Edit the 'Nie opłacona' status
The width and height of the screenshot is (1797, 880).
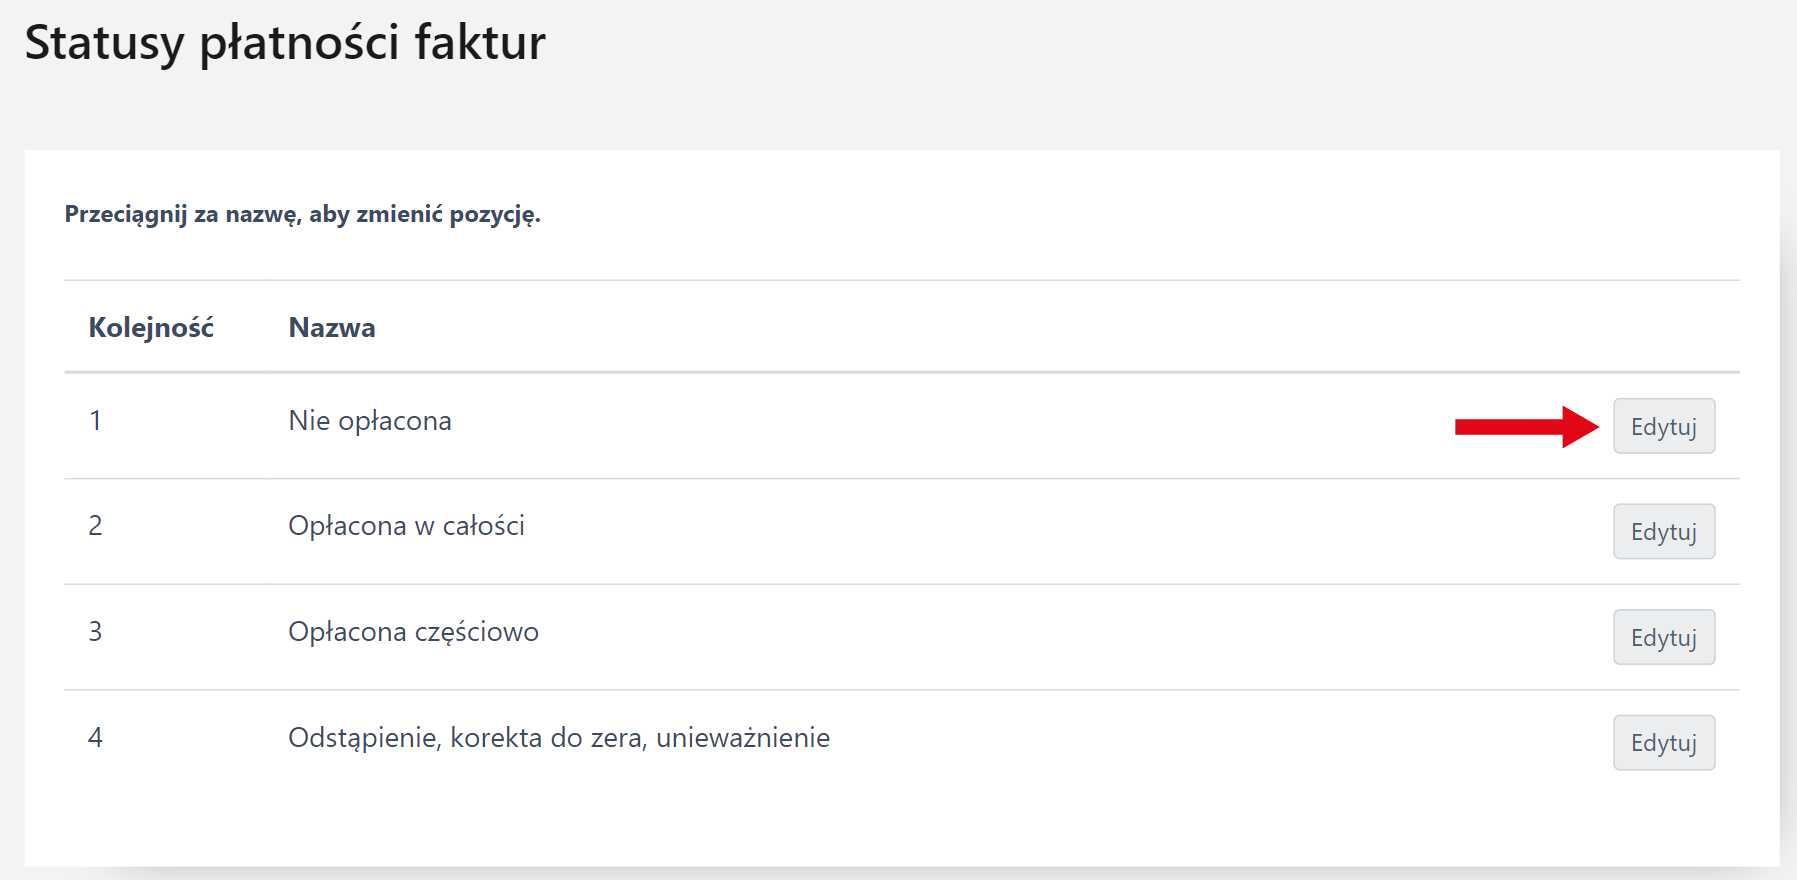(1663, 427)
